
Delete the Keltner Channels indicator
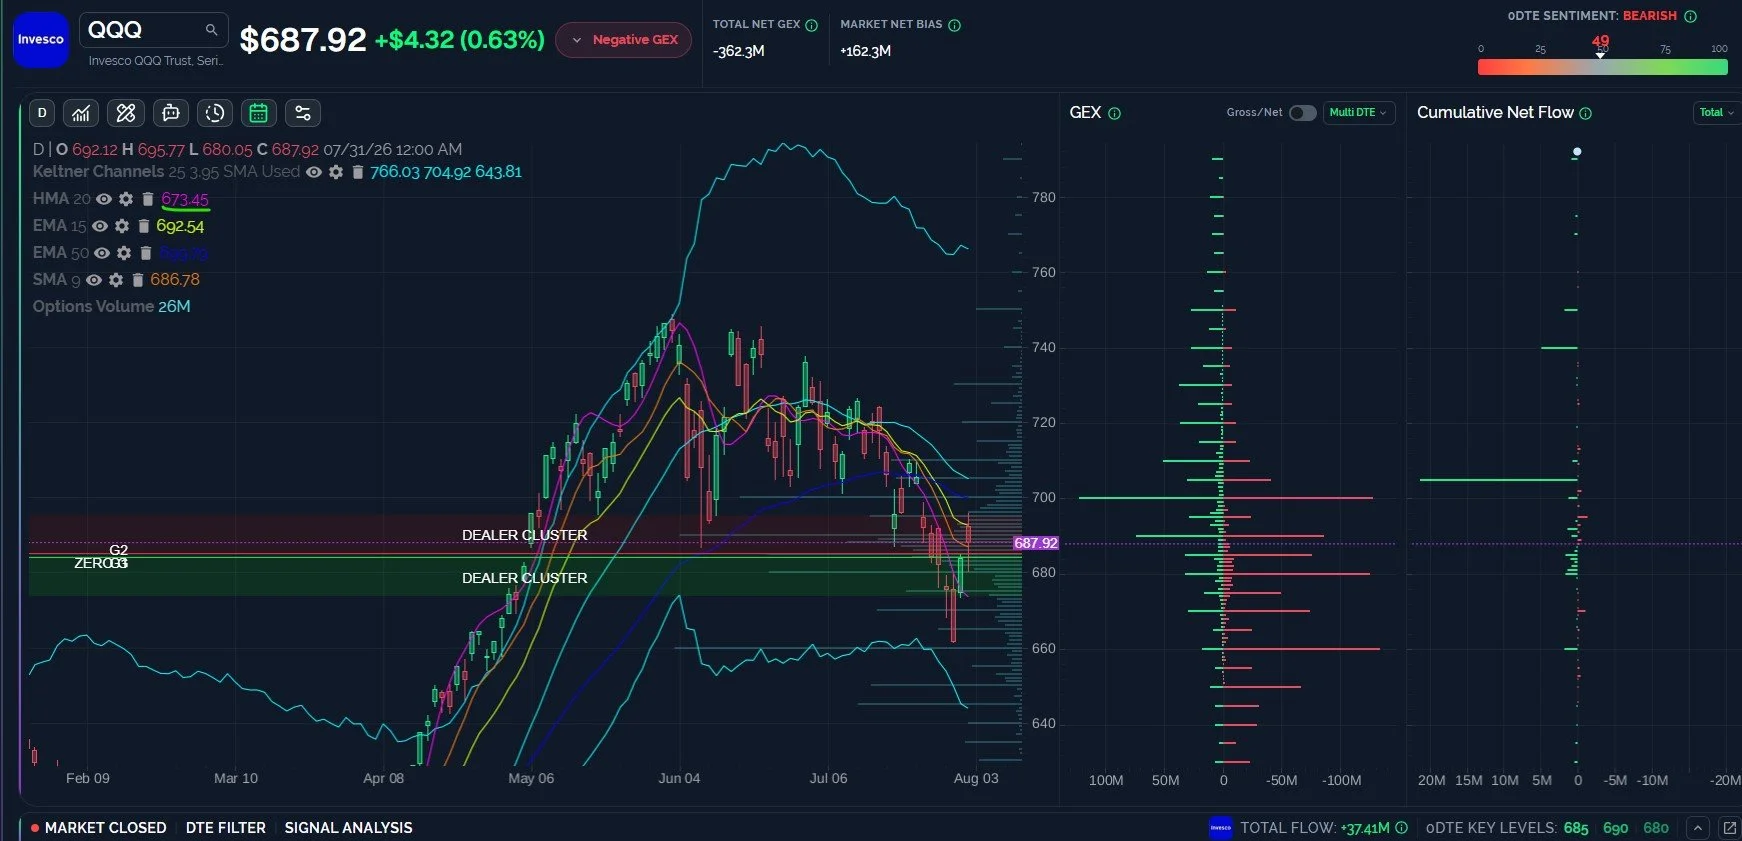[357, 172]
